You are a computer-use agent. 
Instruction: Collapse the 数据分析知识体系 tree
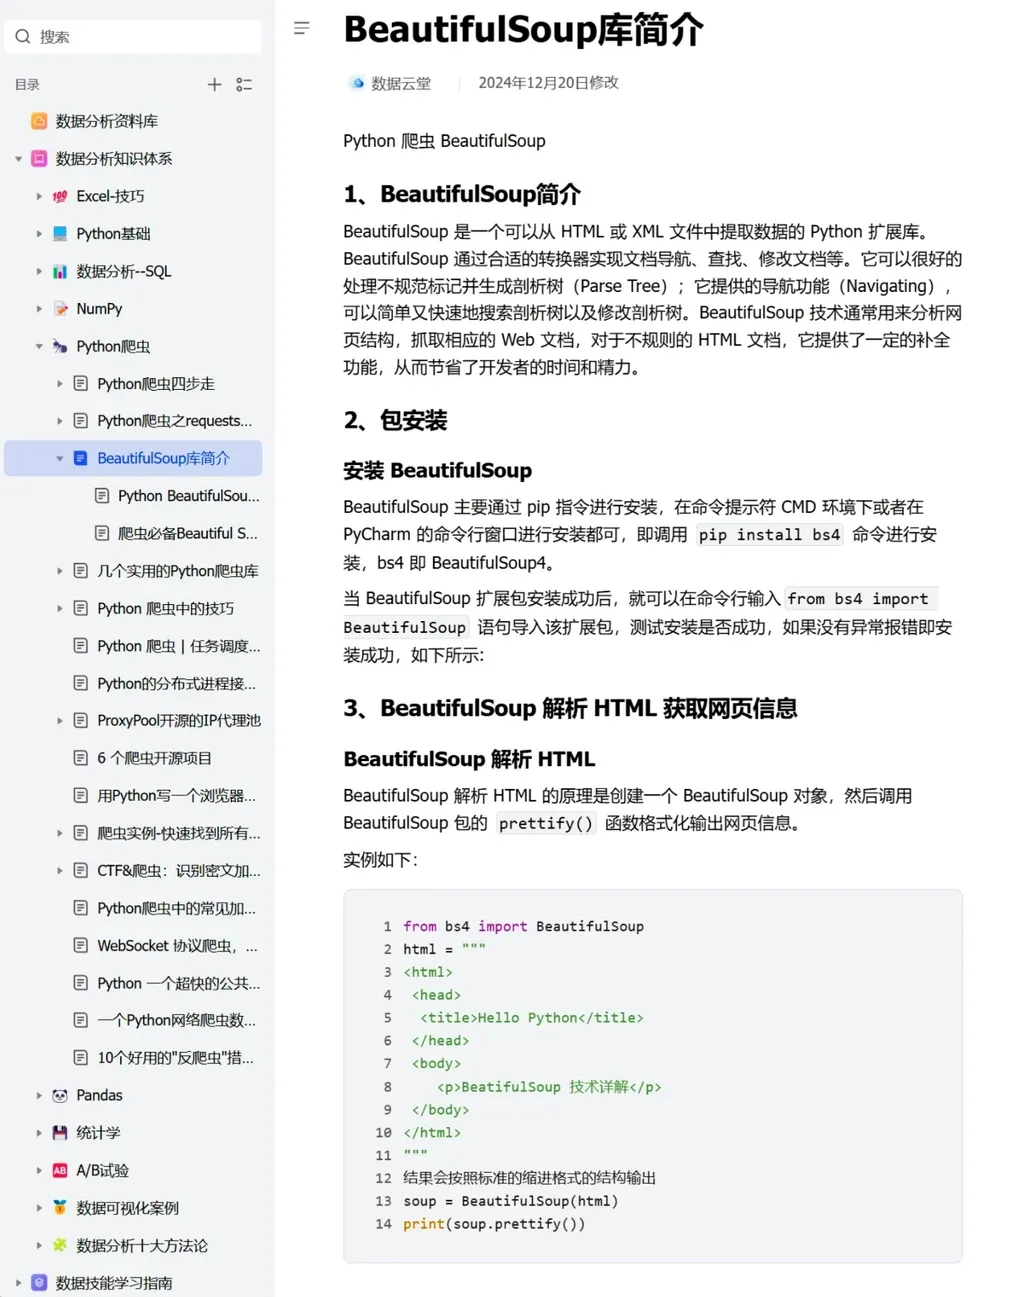[x=18, y=159]
